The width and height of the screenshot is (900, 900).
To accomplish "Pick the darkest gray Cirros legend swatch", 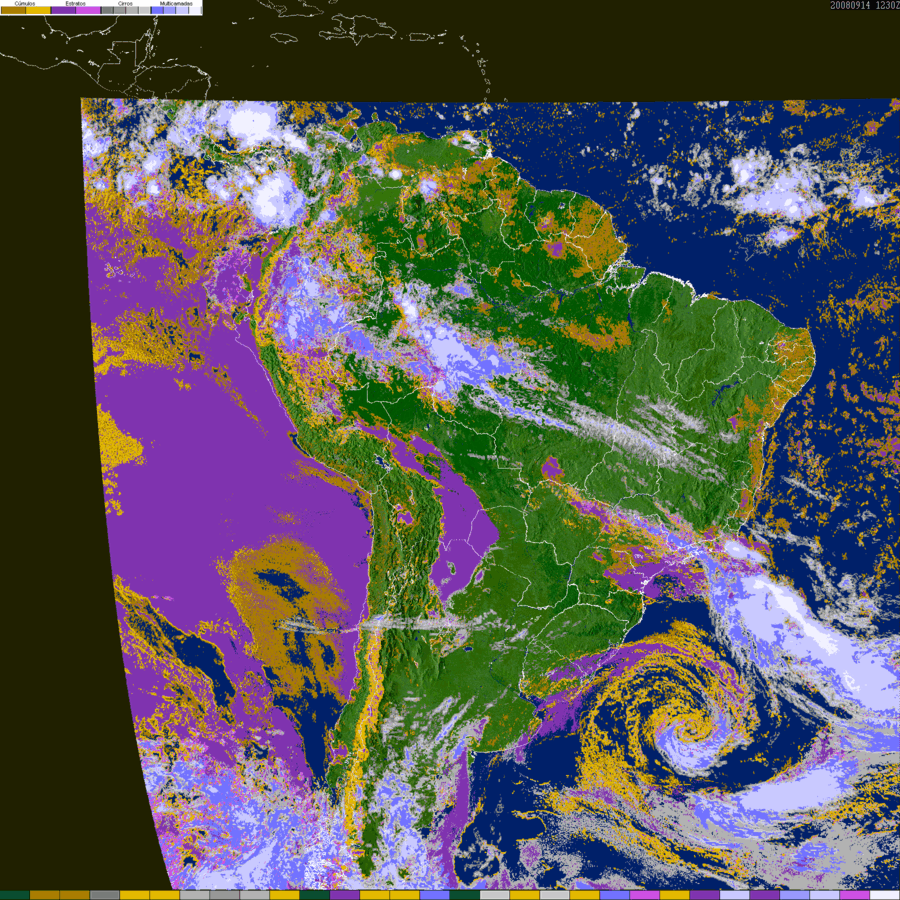I will [107, 10].
